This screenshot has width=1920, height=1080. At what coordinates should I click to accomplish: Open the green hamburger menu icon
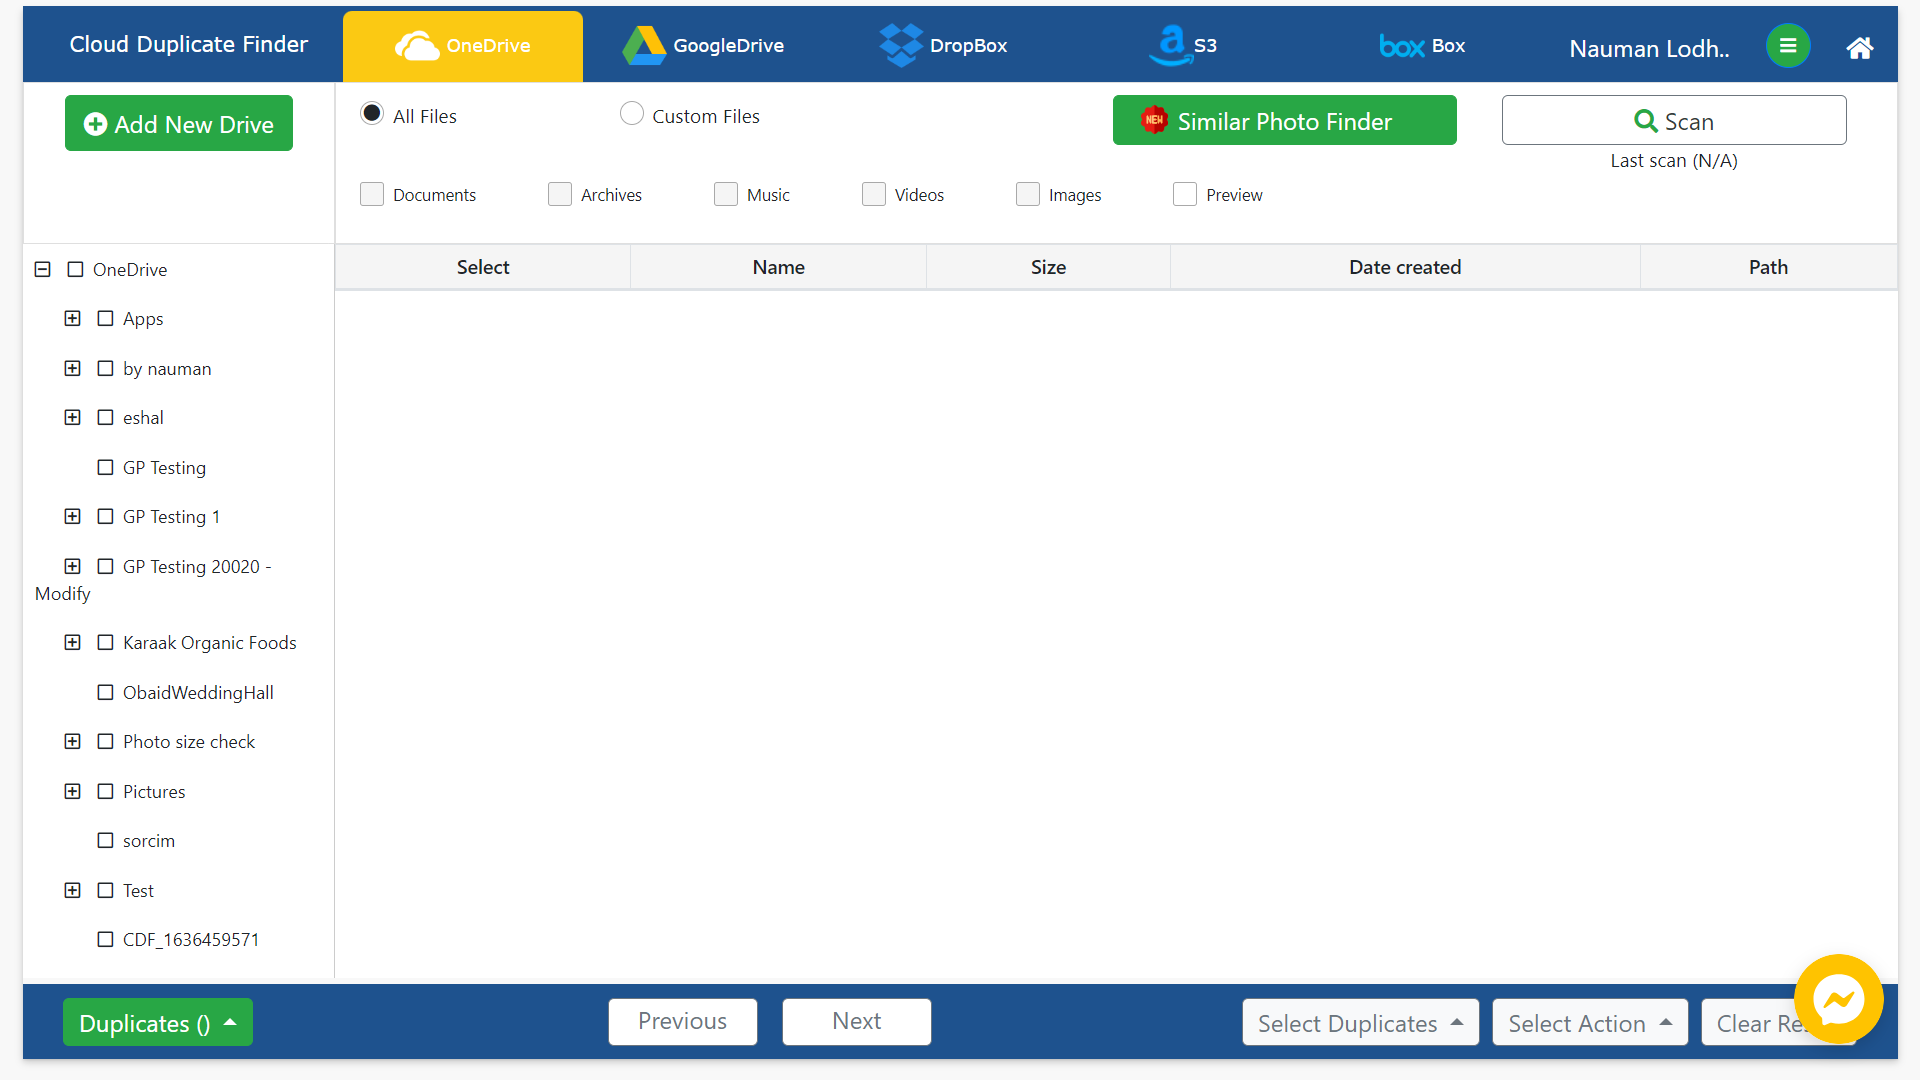click(1788, 46)
